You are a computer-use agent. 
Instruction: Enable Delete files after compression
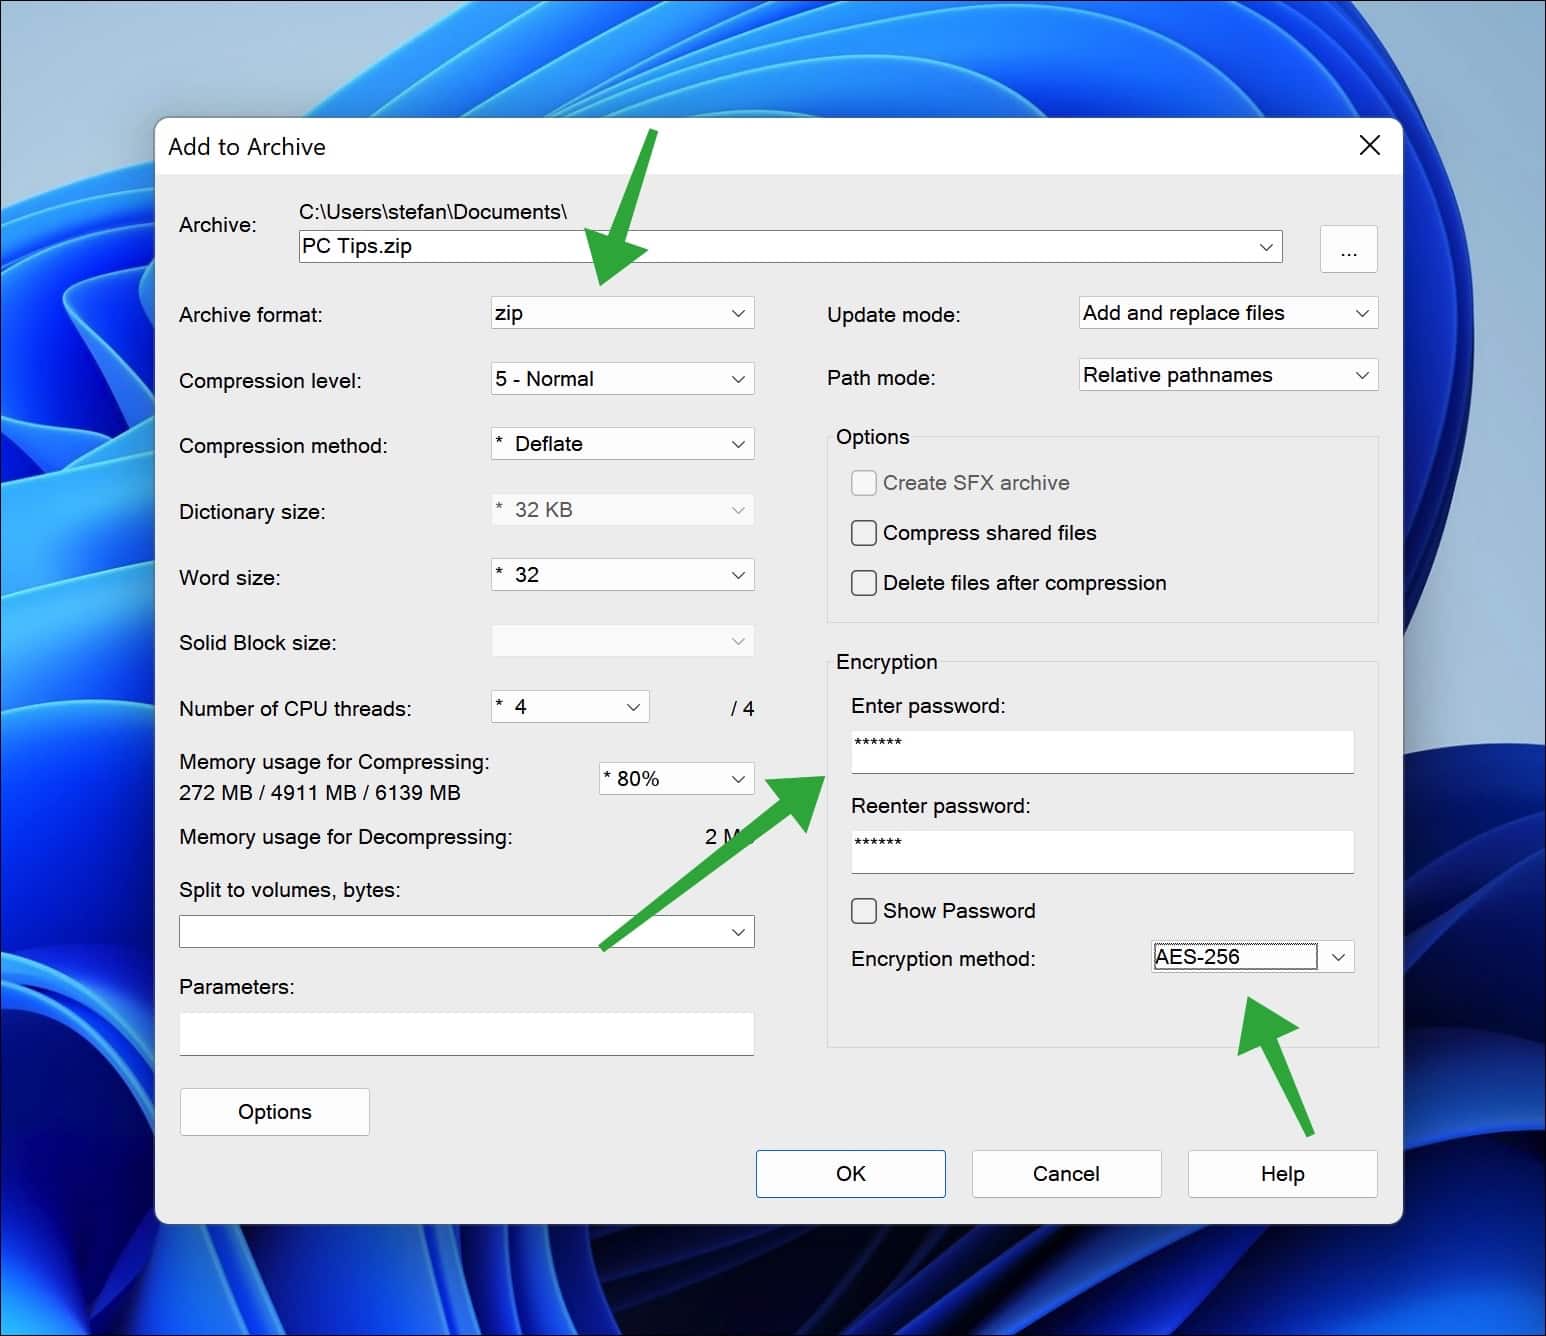click(x=863, y=582)
